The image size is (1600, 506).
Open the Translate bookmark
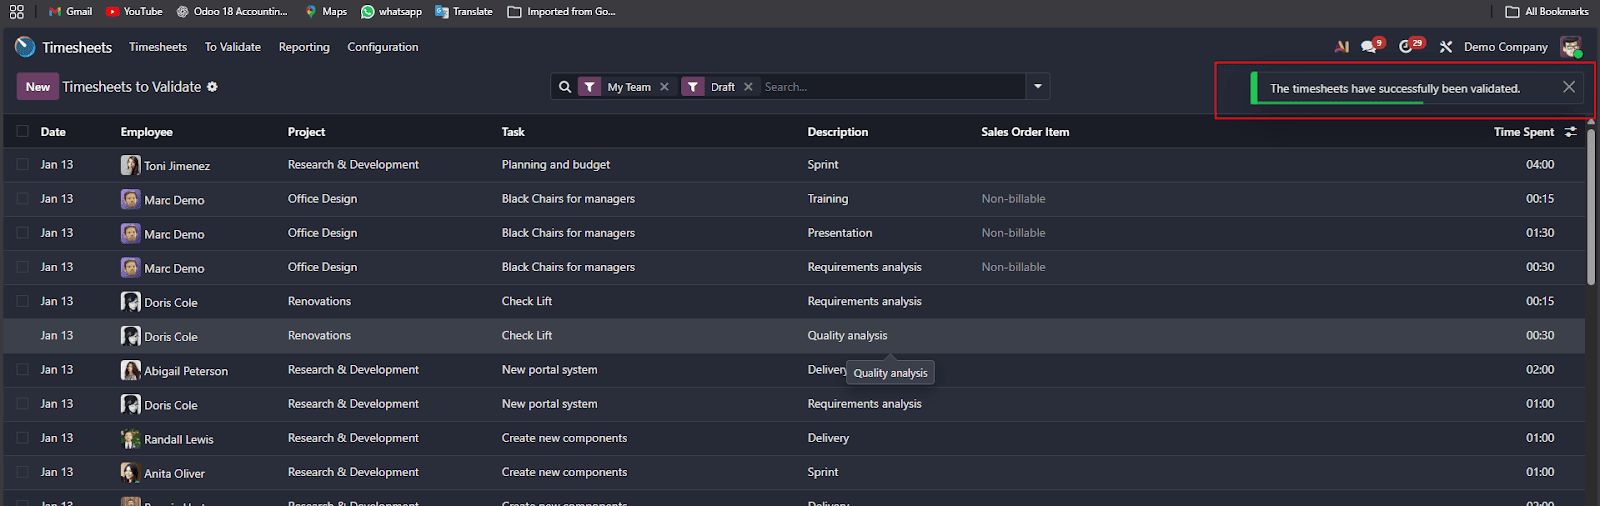point(464,12)
